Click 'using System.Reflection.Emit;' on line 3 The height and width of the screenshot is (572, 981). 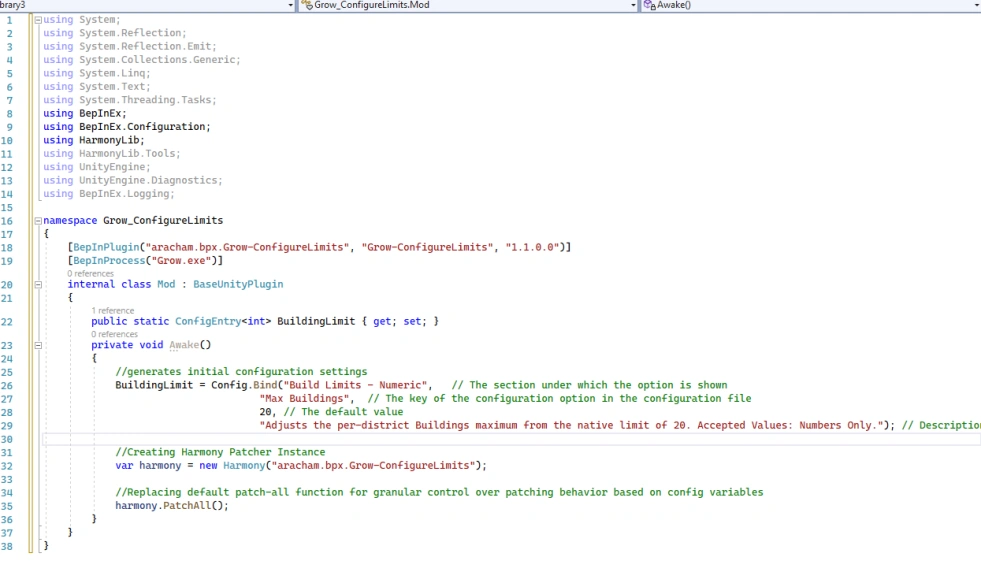130,46
